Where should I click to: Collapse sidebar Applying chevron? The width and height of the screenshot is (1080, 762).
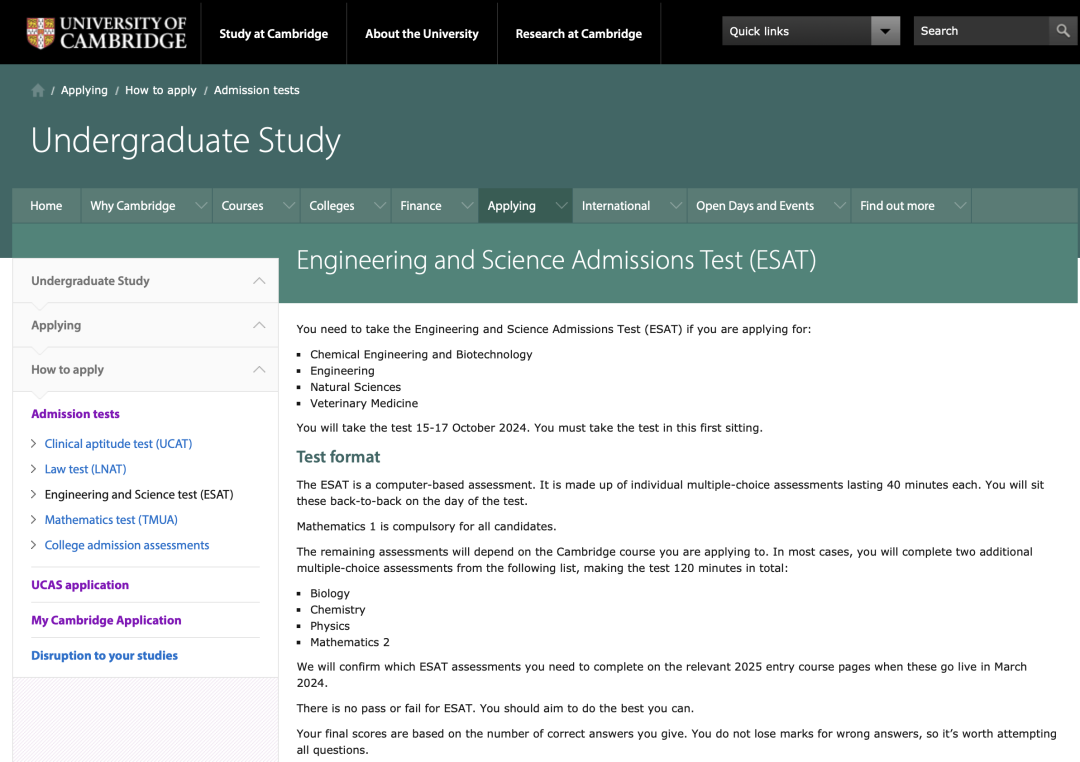coord(259,325)
